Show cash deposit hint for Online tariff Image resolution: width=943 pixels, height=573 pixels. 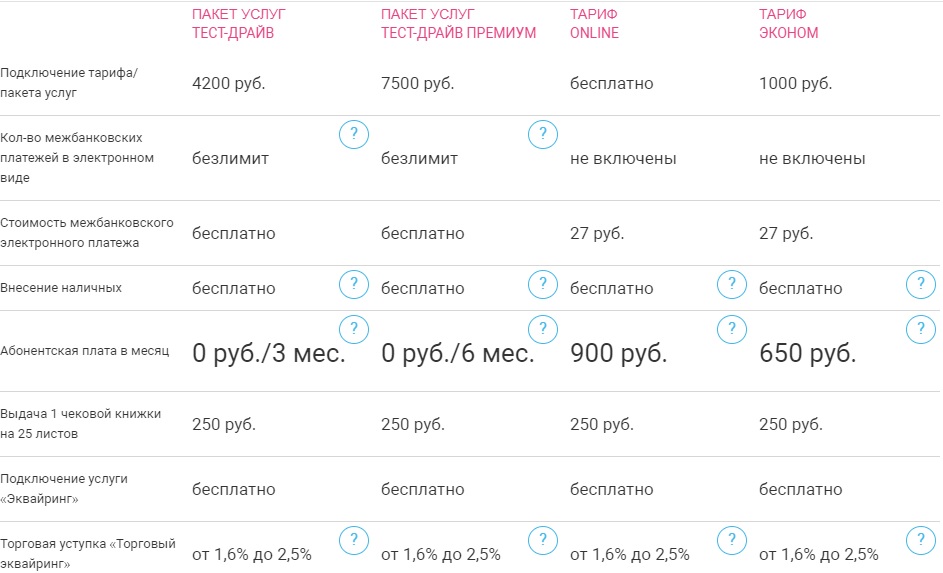pyautogui.click(x=732, y=285)
